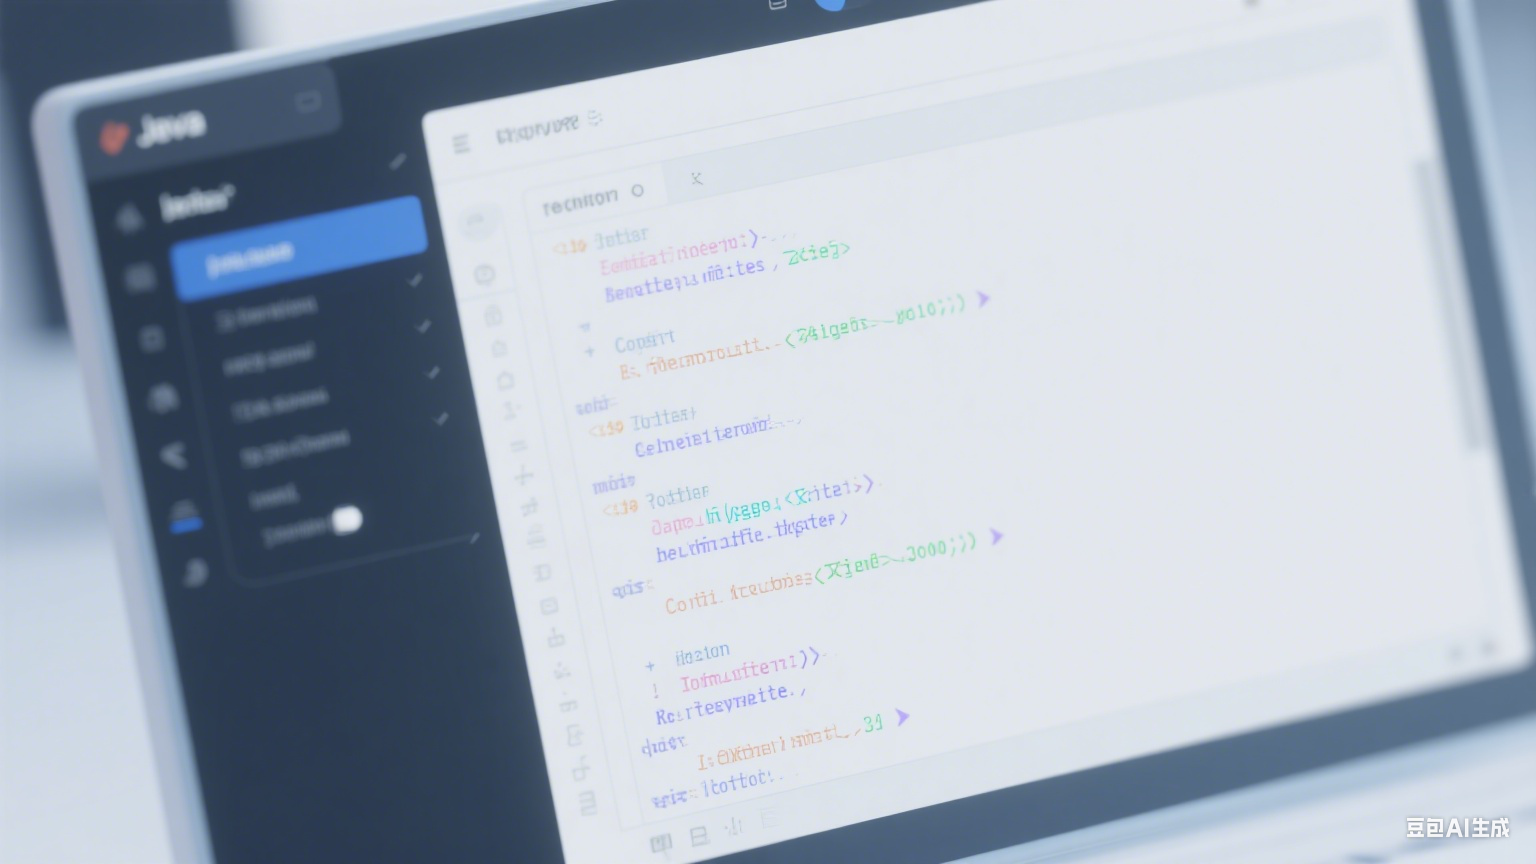This screenshot has height=864, width=1536.
Task: Toggle the bottom-most checkmark in the sidebar list
Action: (x=441, y=419)
